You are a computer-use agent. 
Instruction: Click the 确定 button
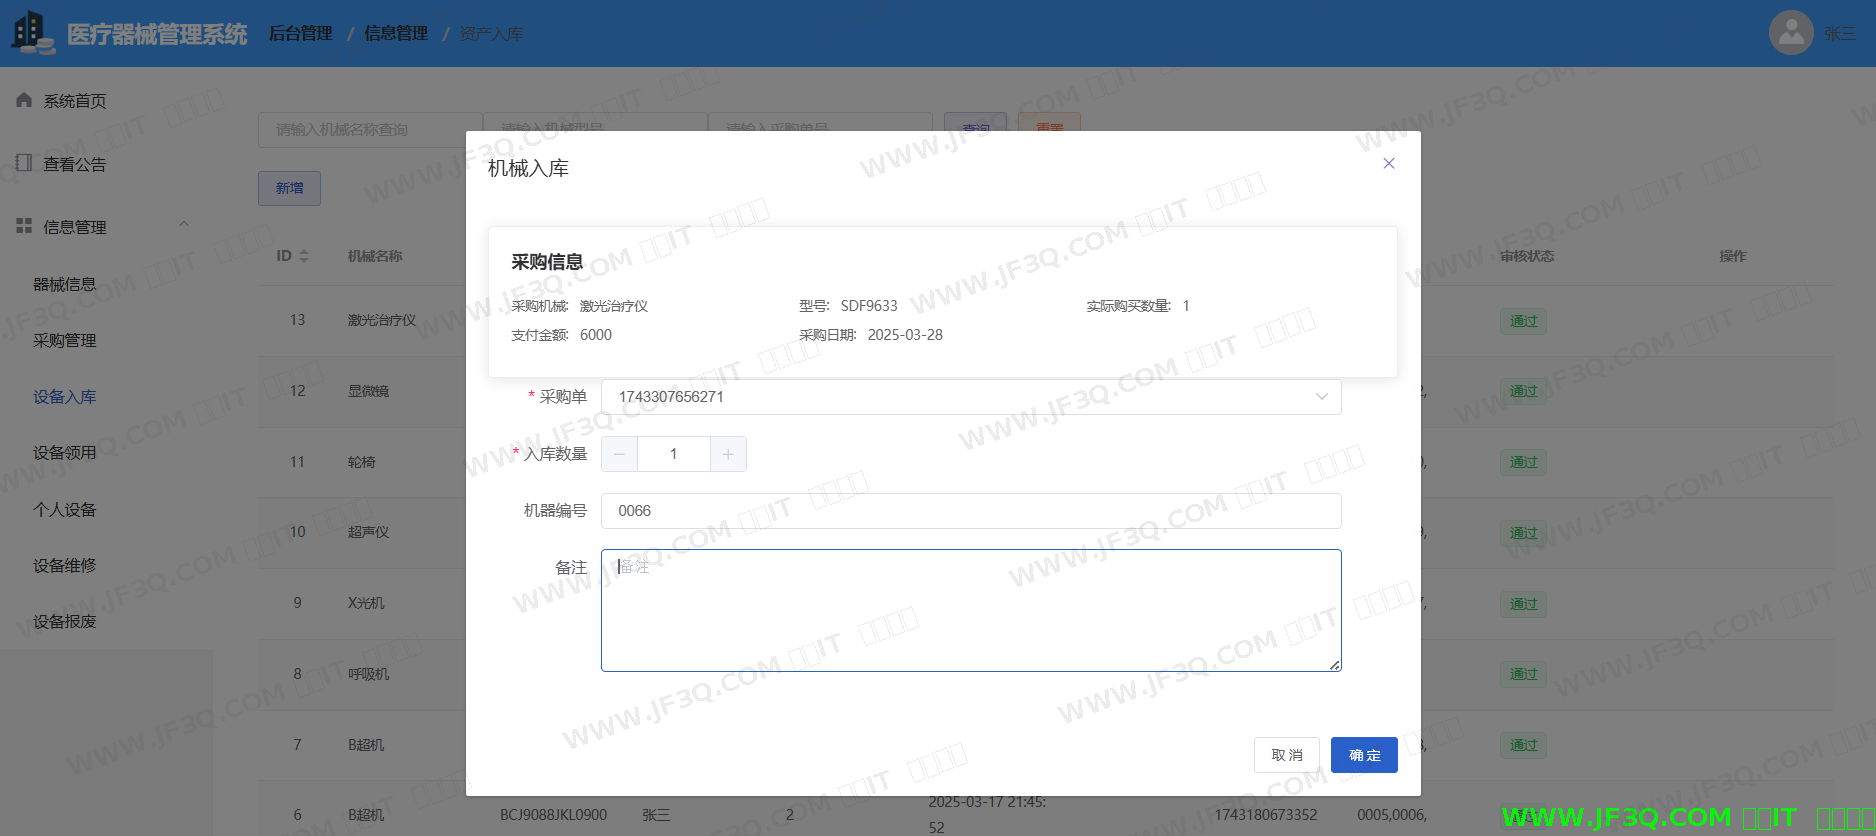1363,755
